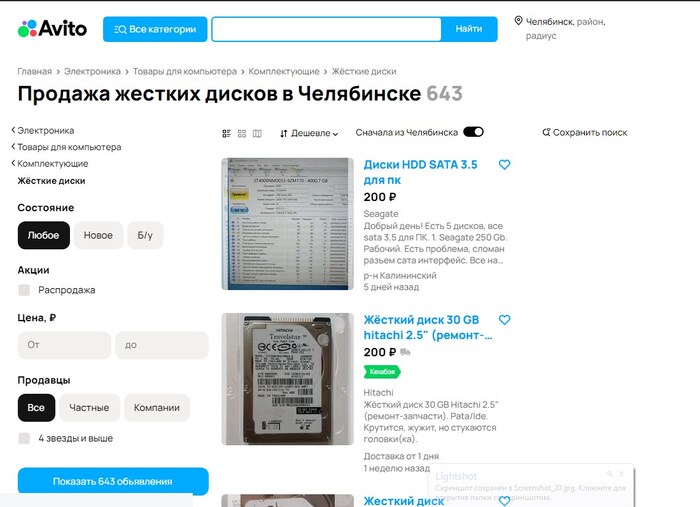Switch to list view layout icon
This screenshot has width=700, height=507.
227,133
